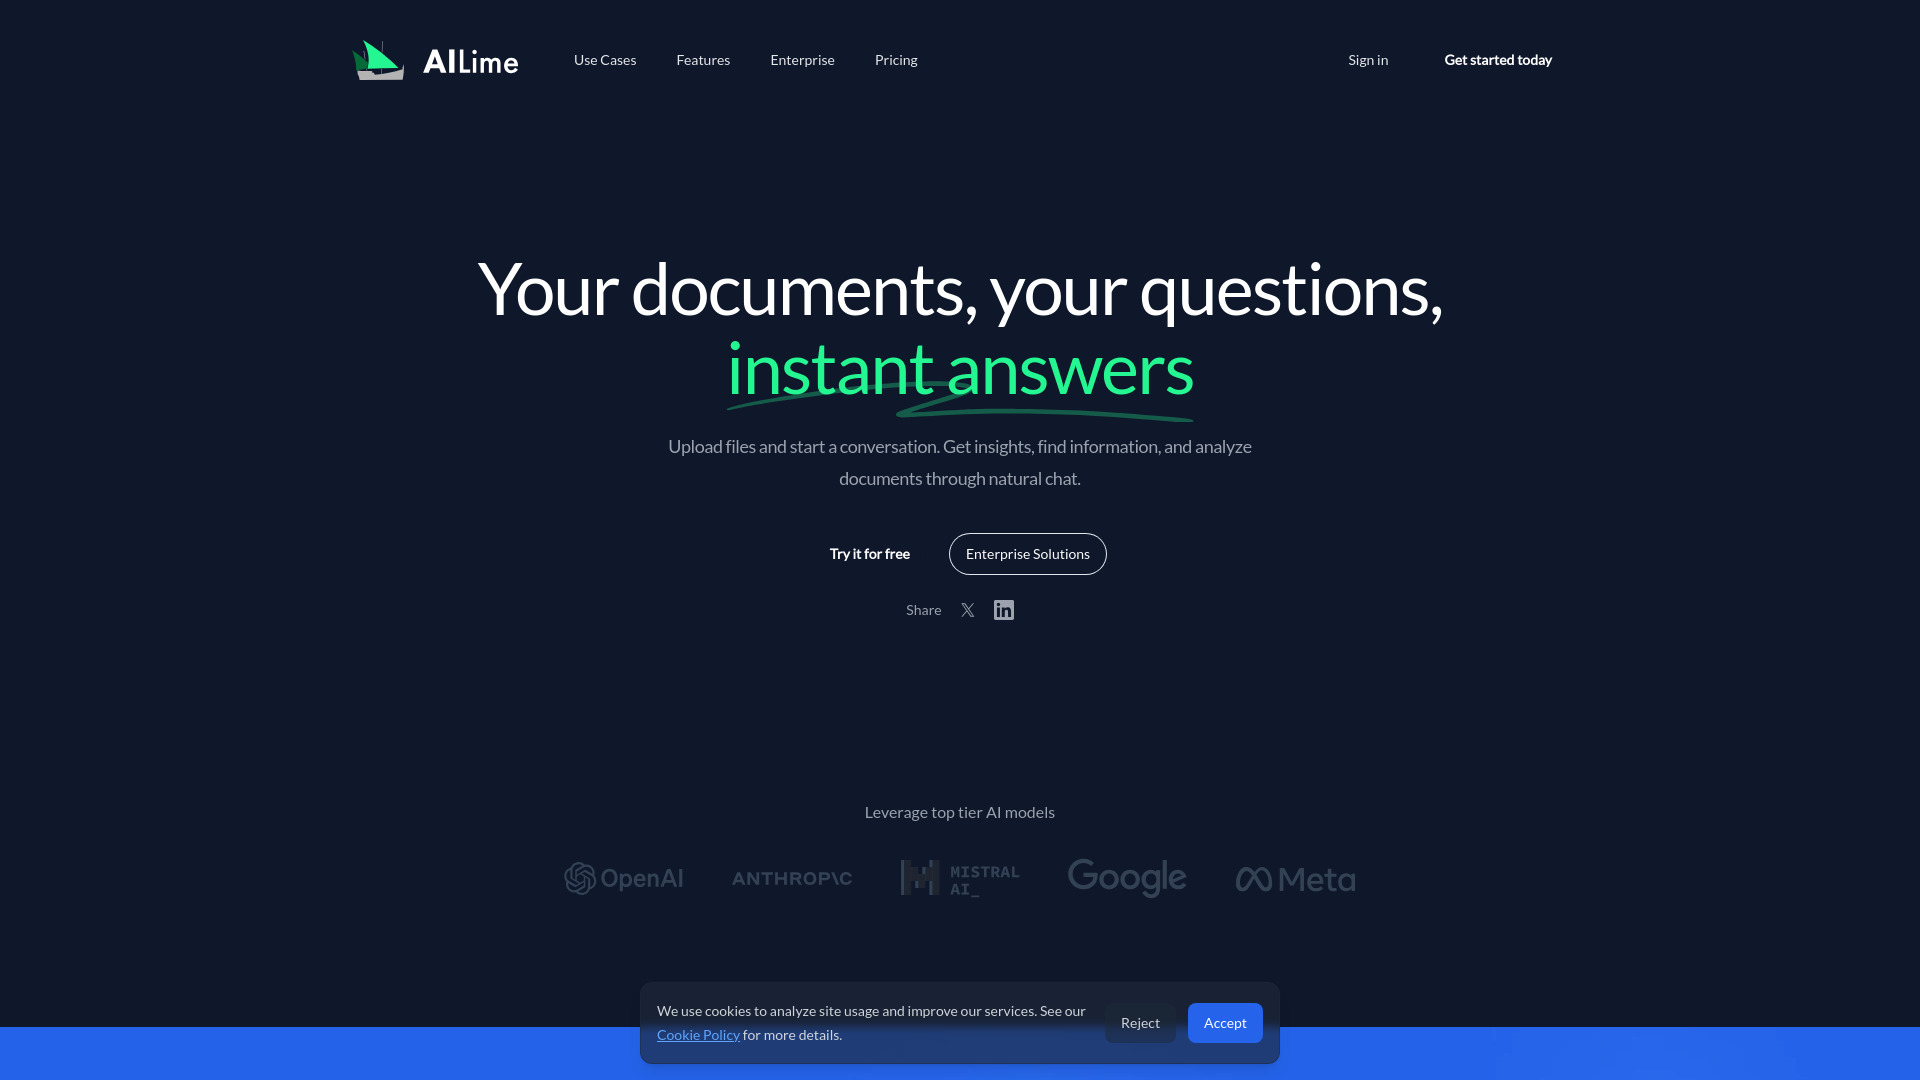
Task: Click the Meta logo icon
Action: tap(1253, 878)
